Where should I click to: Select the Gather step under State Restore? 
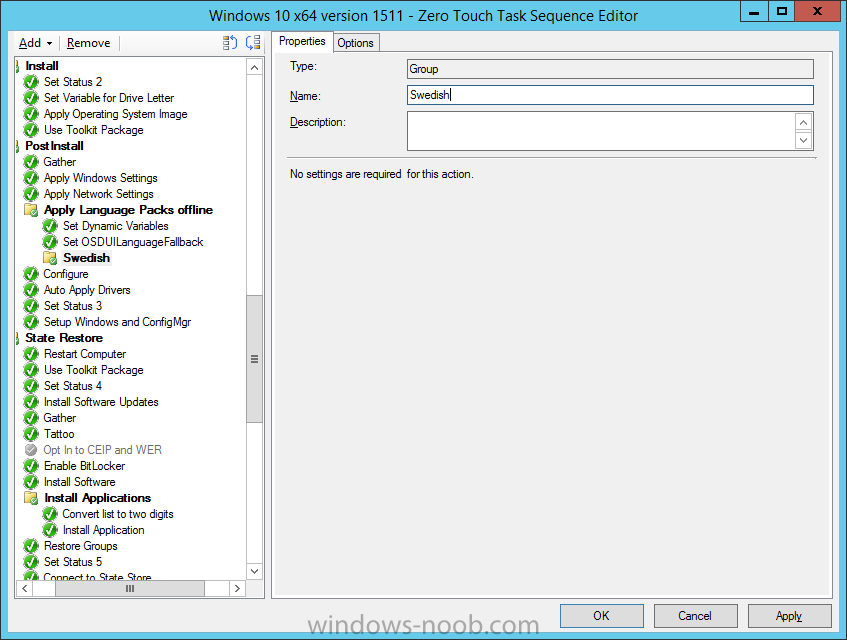coord(60,418)
